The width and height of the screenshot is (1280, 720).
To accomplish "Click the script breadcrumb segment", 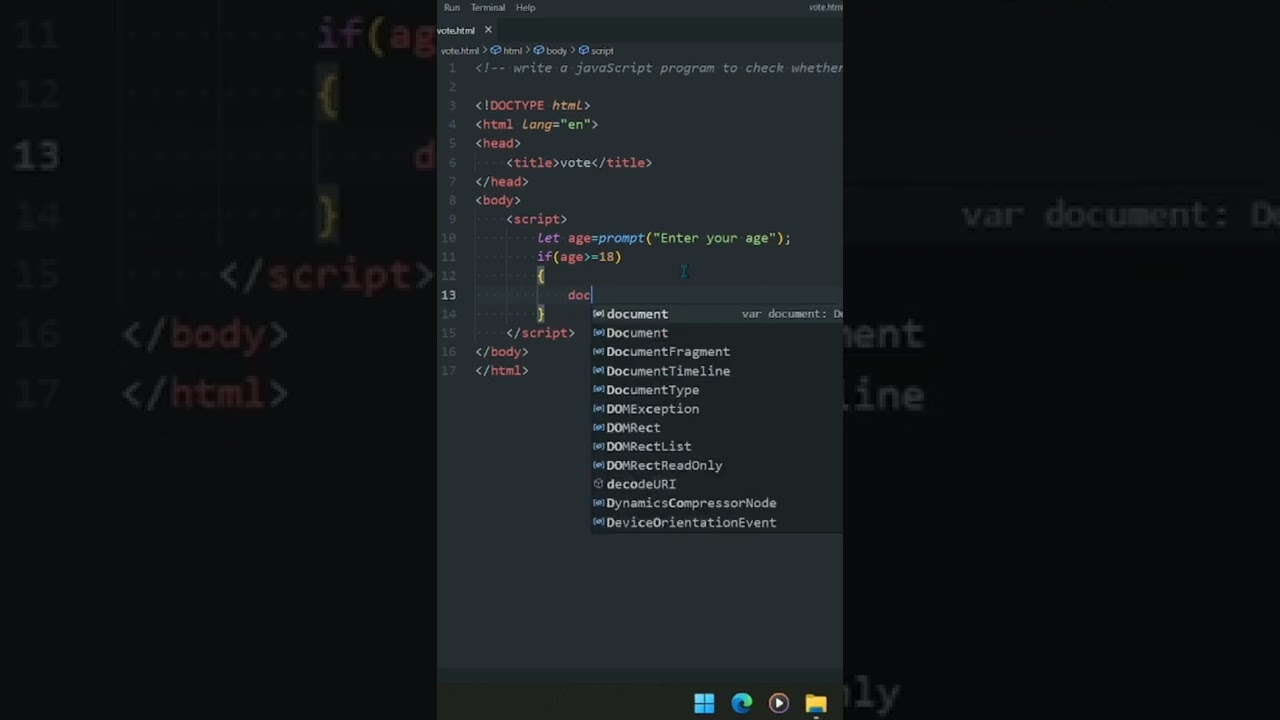I will (603, 50).
